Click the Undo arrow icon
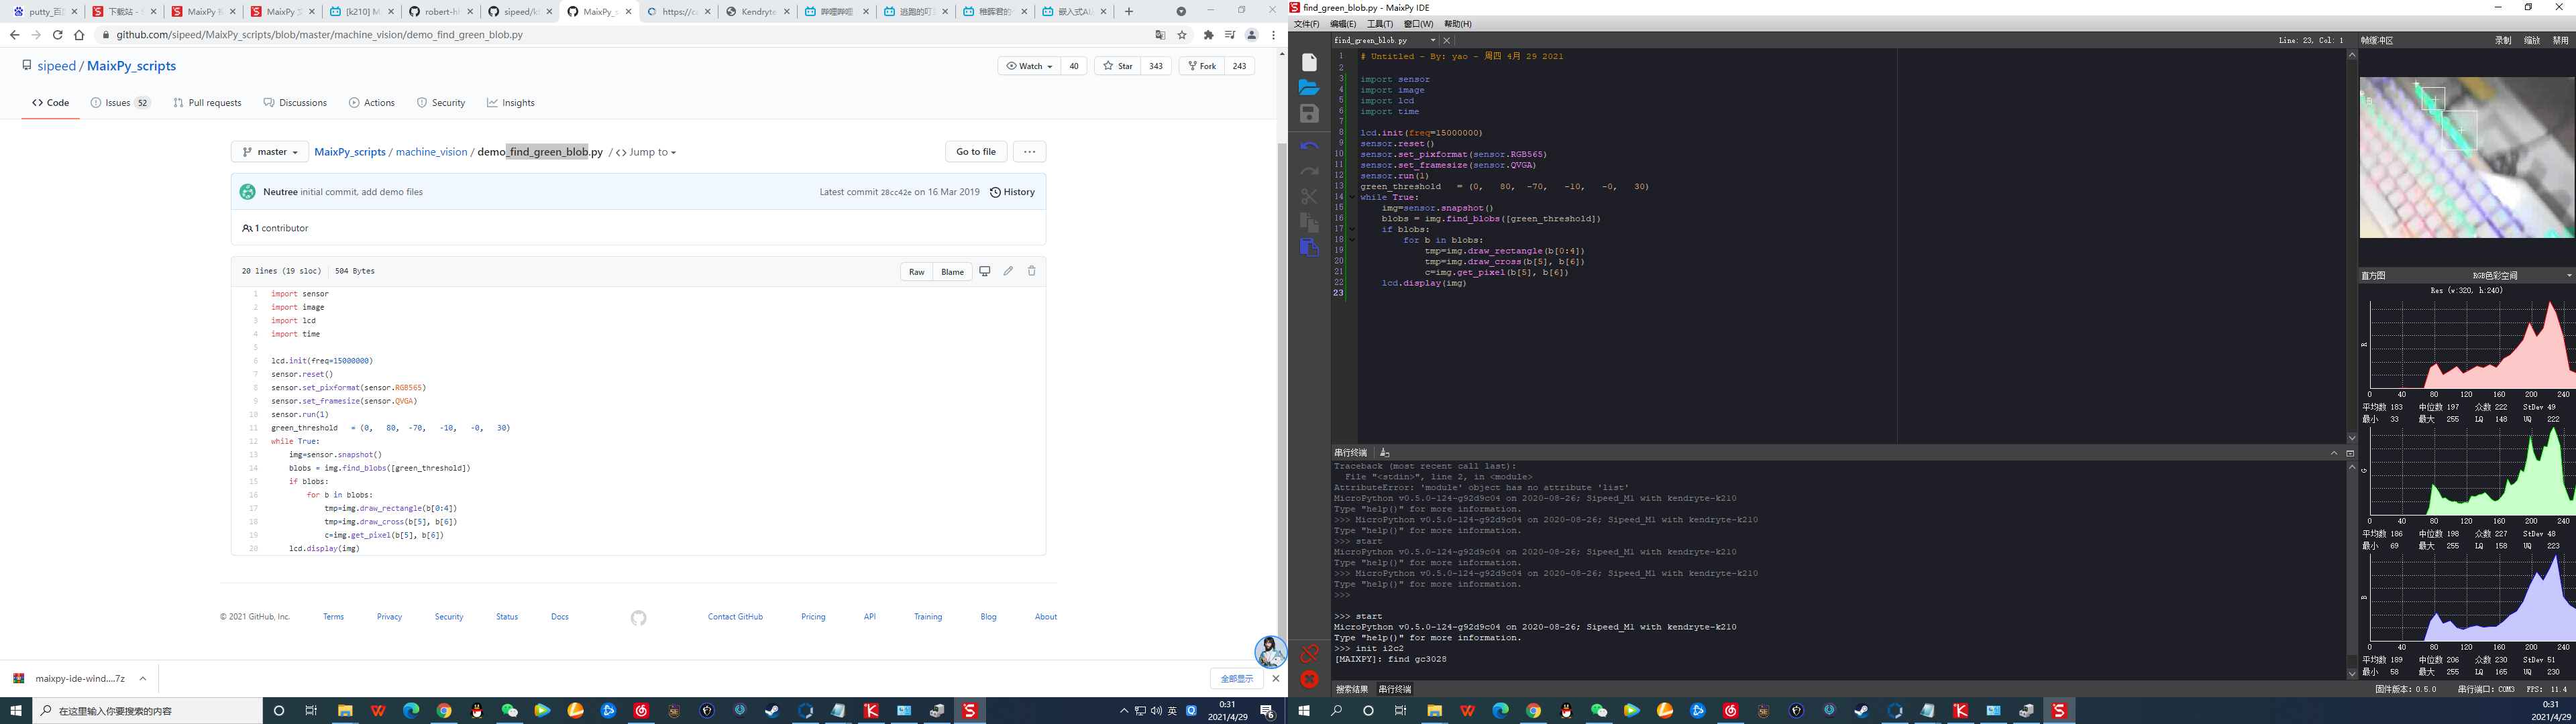Screen dimensions: 2576x724 1309,146
